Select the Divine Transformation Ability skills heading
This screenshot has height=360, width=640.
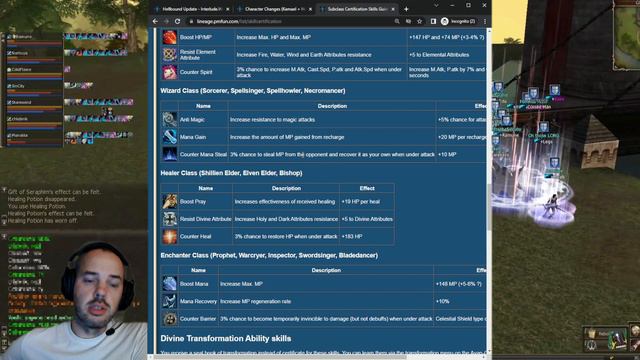click(226, 338)
